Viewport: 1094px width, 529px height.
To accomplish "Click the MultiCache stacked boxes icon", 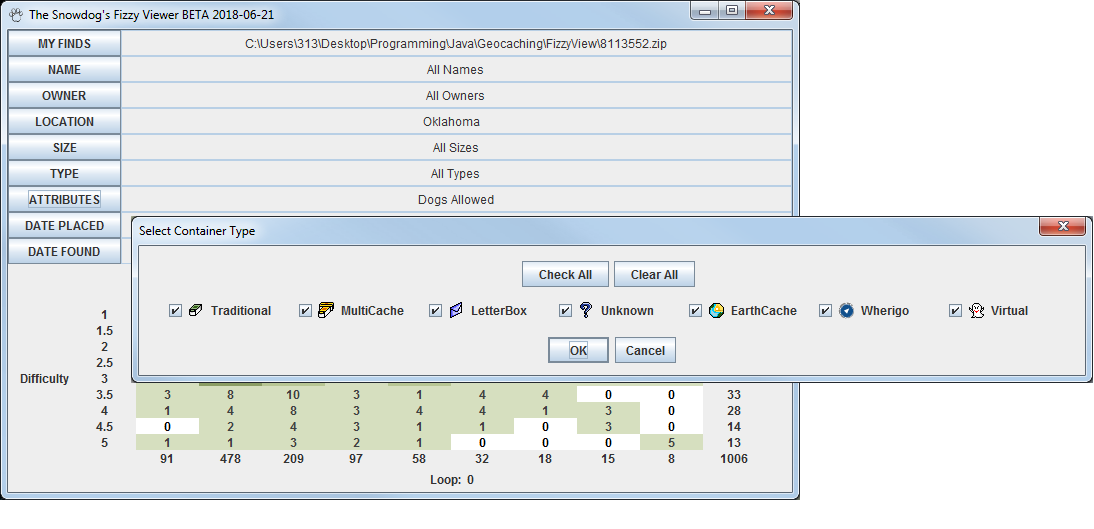I will (x=326, y=311).
